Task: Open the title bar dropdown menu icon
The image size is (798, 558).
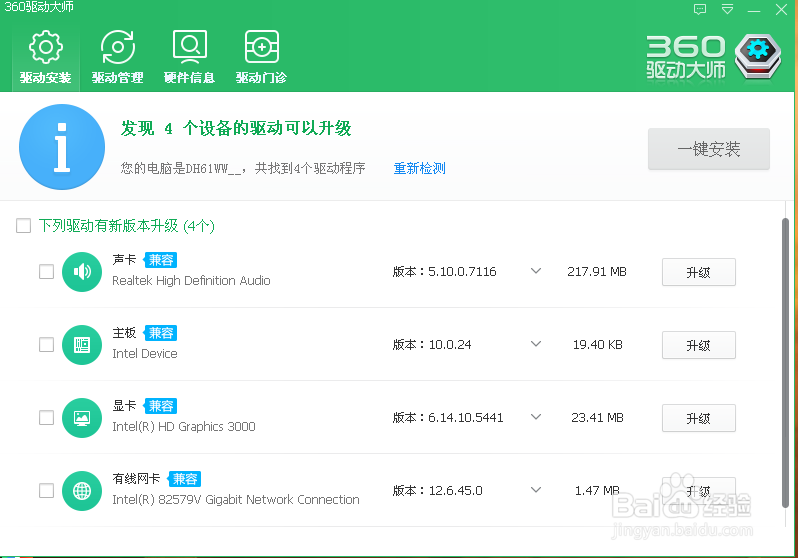Action: pos(728,9)
